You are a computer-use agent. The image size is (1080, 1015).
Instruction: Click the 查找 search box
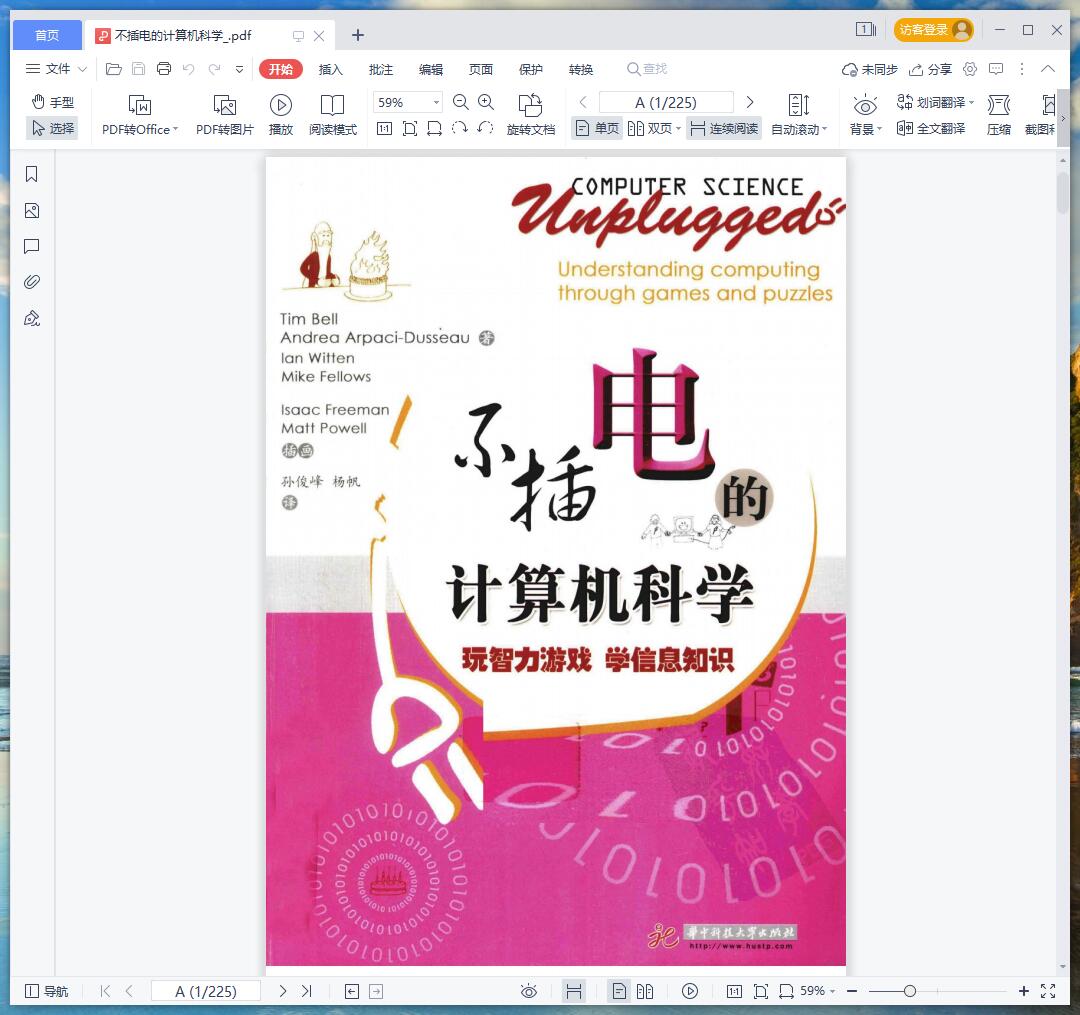coord(647,69)
